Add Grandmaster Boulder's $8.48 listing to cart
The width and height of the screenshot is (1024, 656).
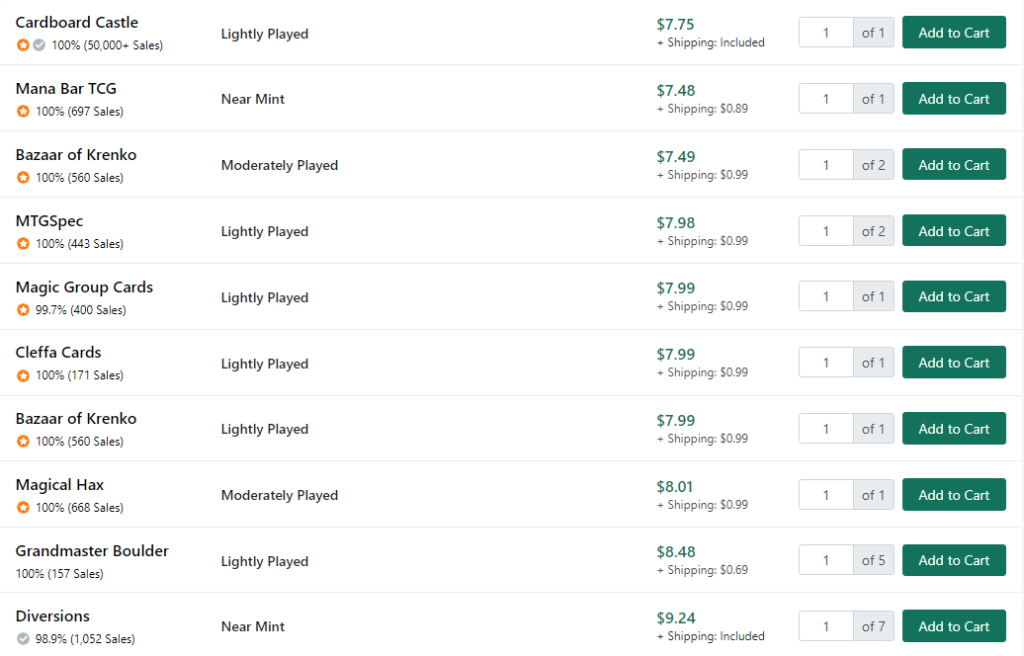pos(953,561)
